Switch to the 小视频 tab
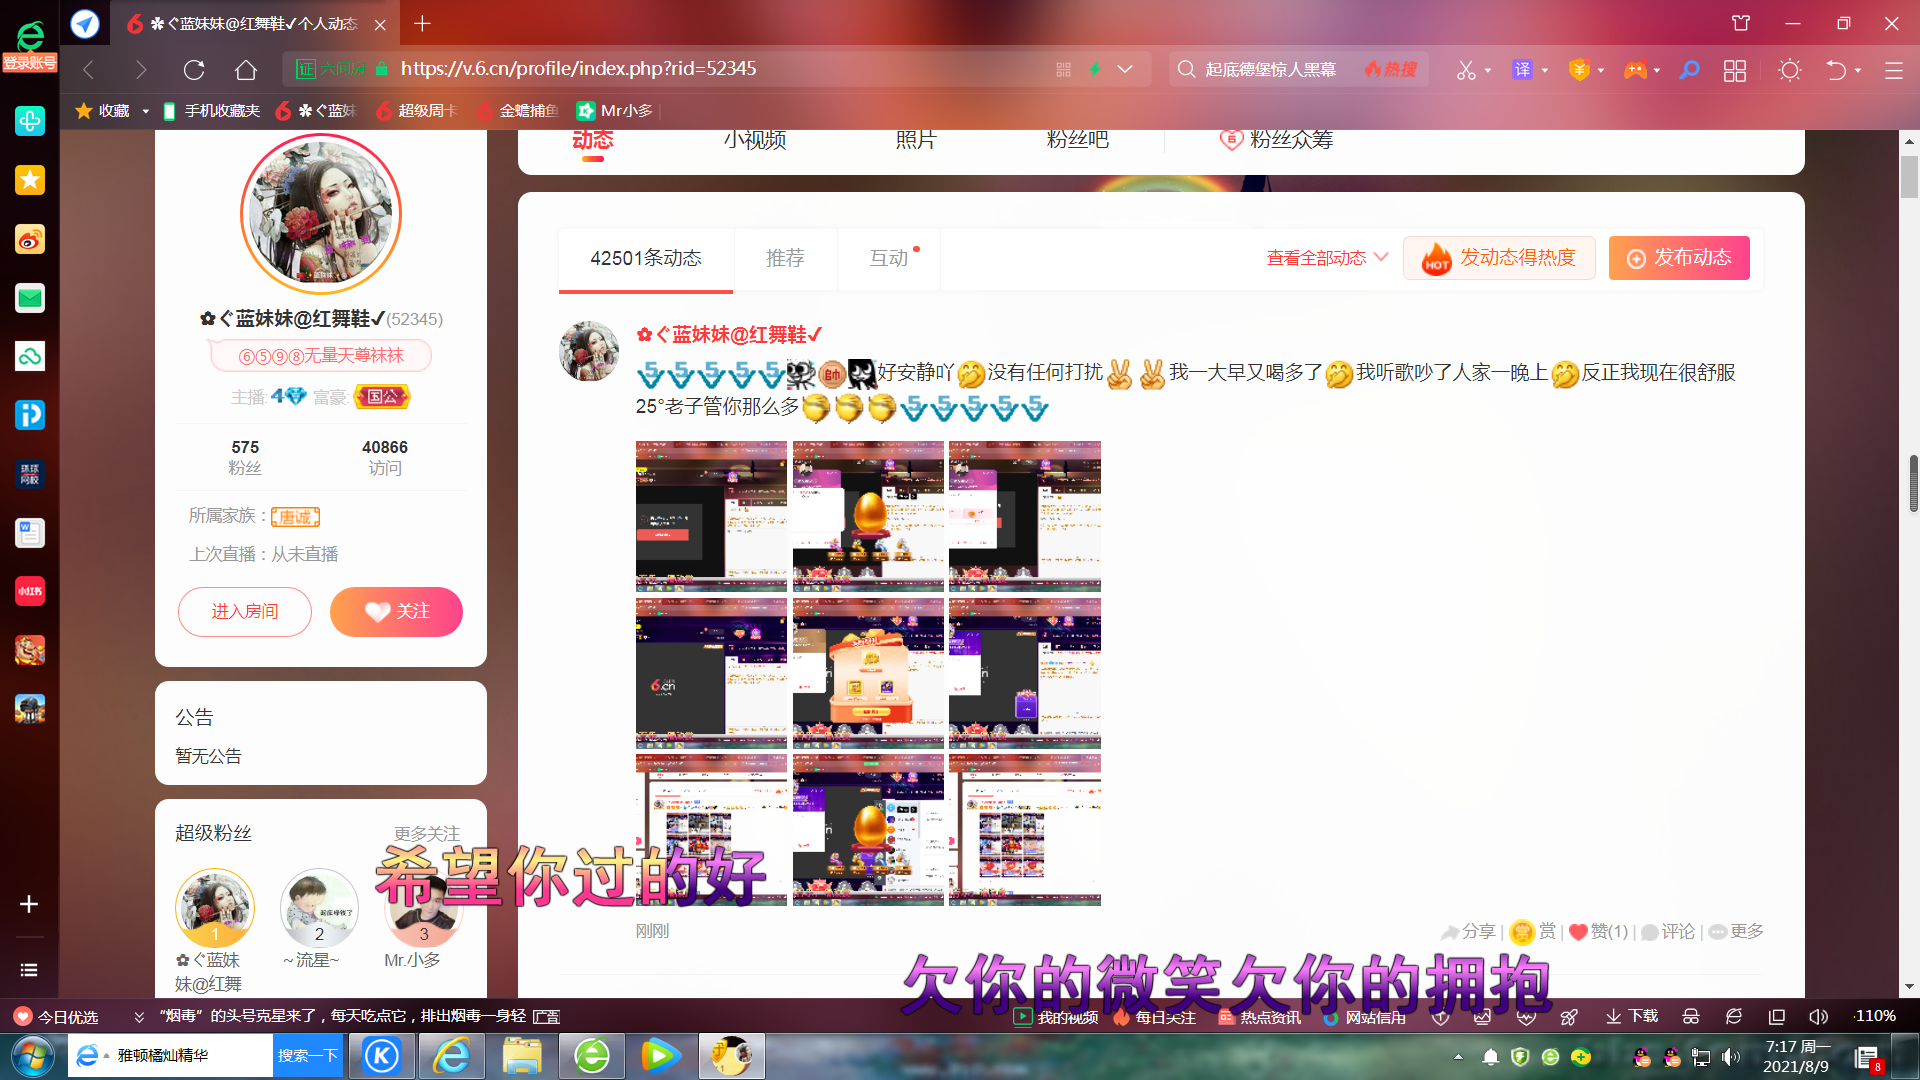Viewport: 1920px width, 1080px height. click(755, 140)
